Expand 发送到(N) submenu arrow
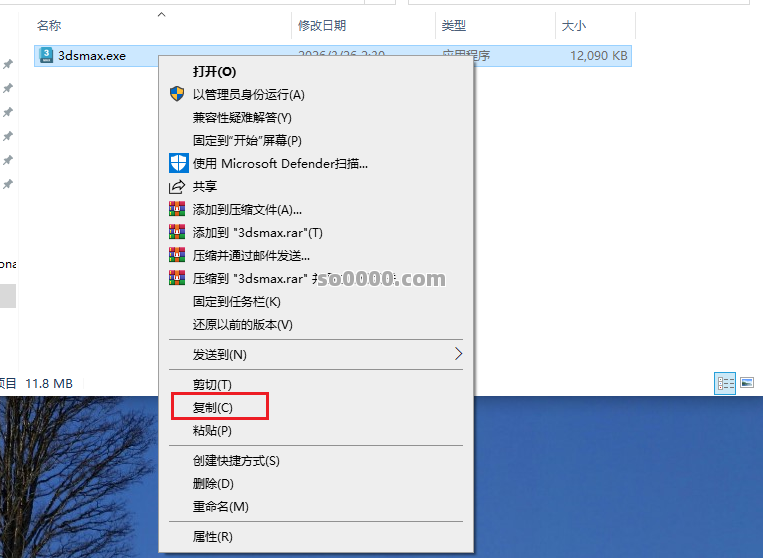Viewport: 763px width, 558px height. pyautogui.click(x=458, y=354)
